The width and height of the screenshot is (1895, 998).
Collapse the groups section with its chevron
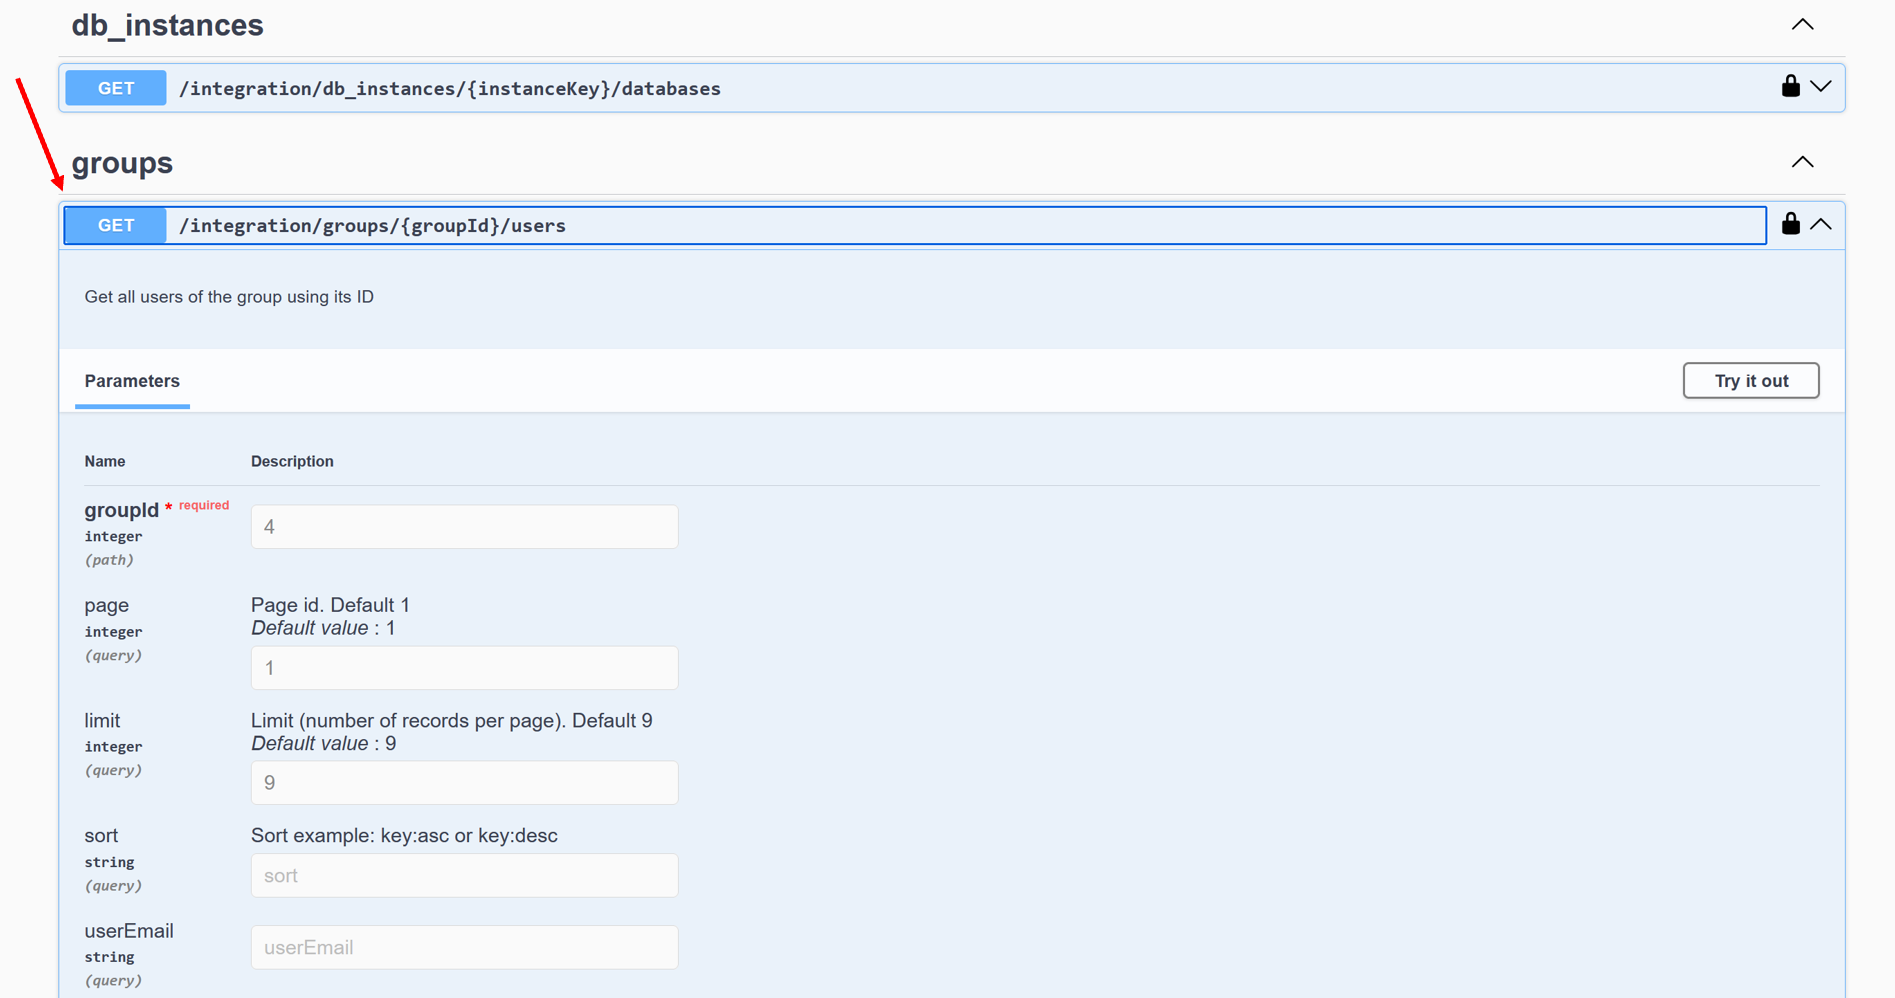click(x=1802, y=162)
